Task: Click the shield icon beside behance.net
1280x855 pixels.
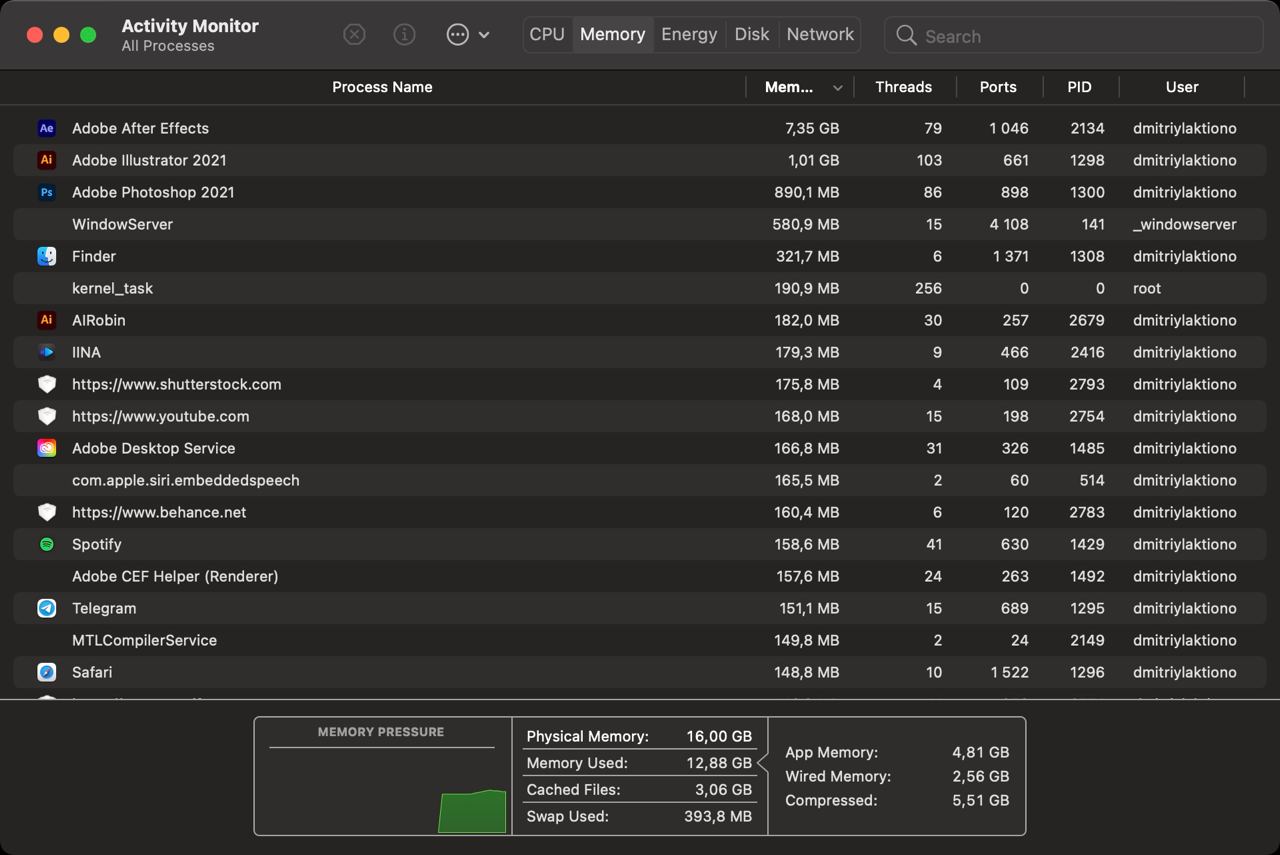Action: pos(46,512)
